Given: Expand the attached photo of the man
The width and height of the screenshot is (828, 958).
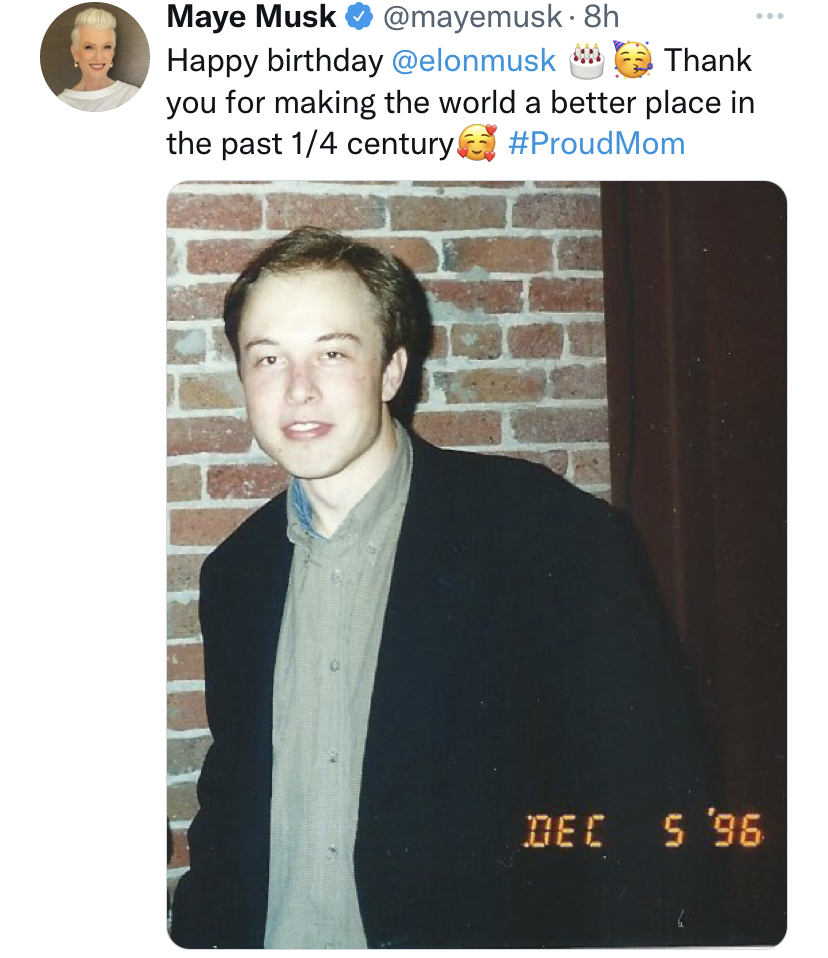Looking at the screenshot, I should (477, 565).
